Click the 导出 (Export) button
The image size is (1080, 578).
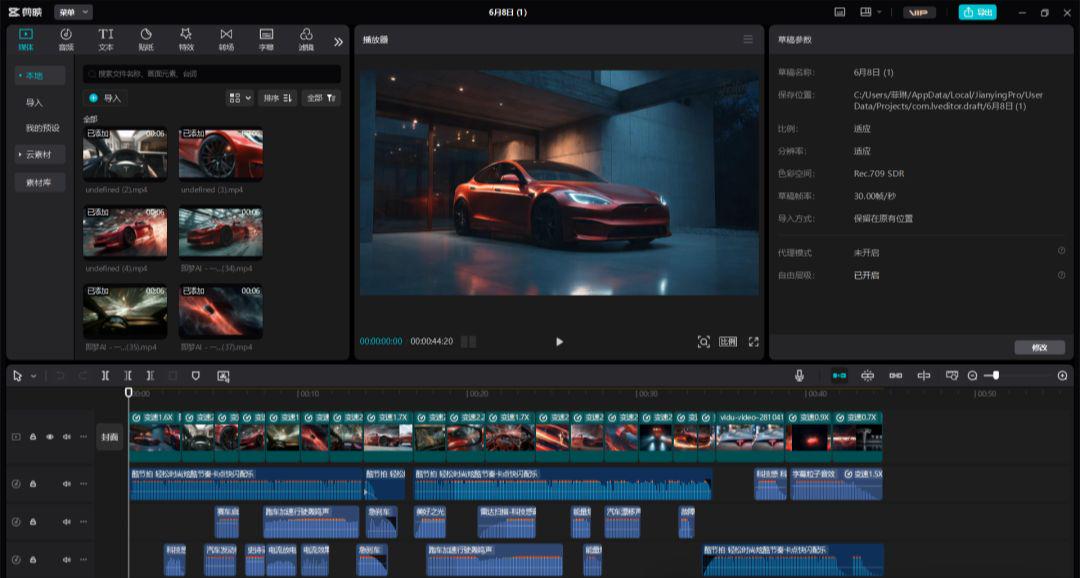click(976, 12)
